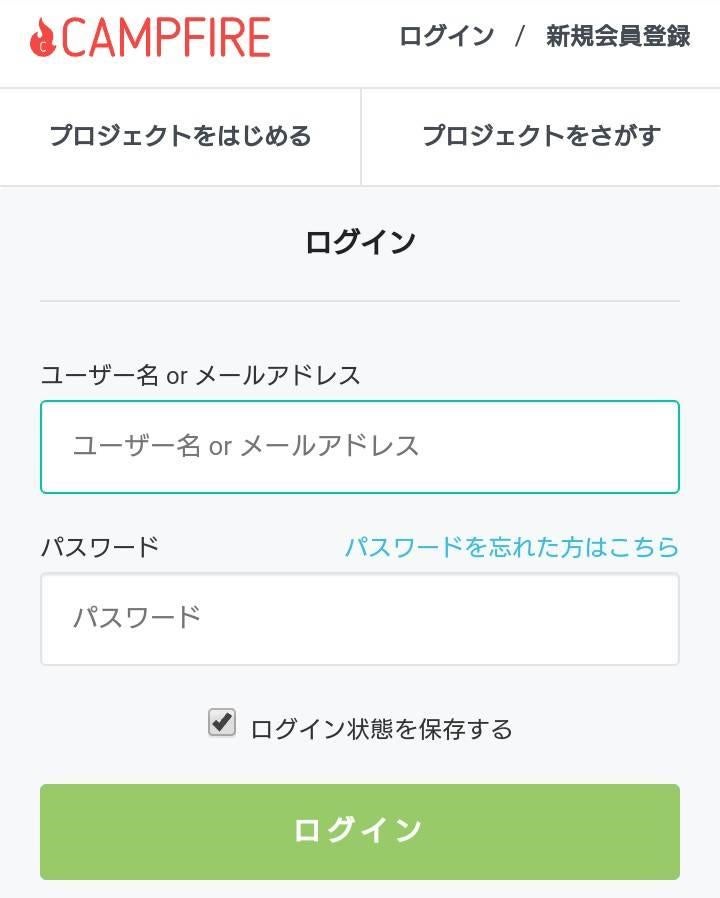Image resolution: width=720 pixels, height=898 pixels.
Task: Click the パスワード label above the field
Action: pyautogui.click(x=100, y=547)
